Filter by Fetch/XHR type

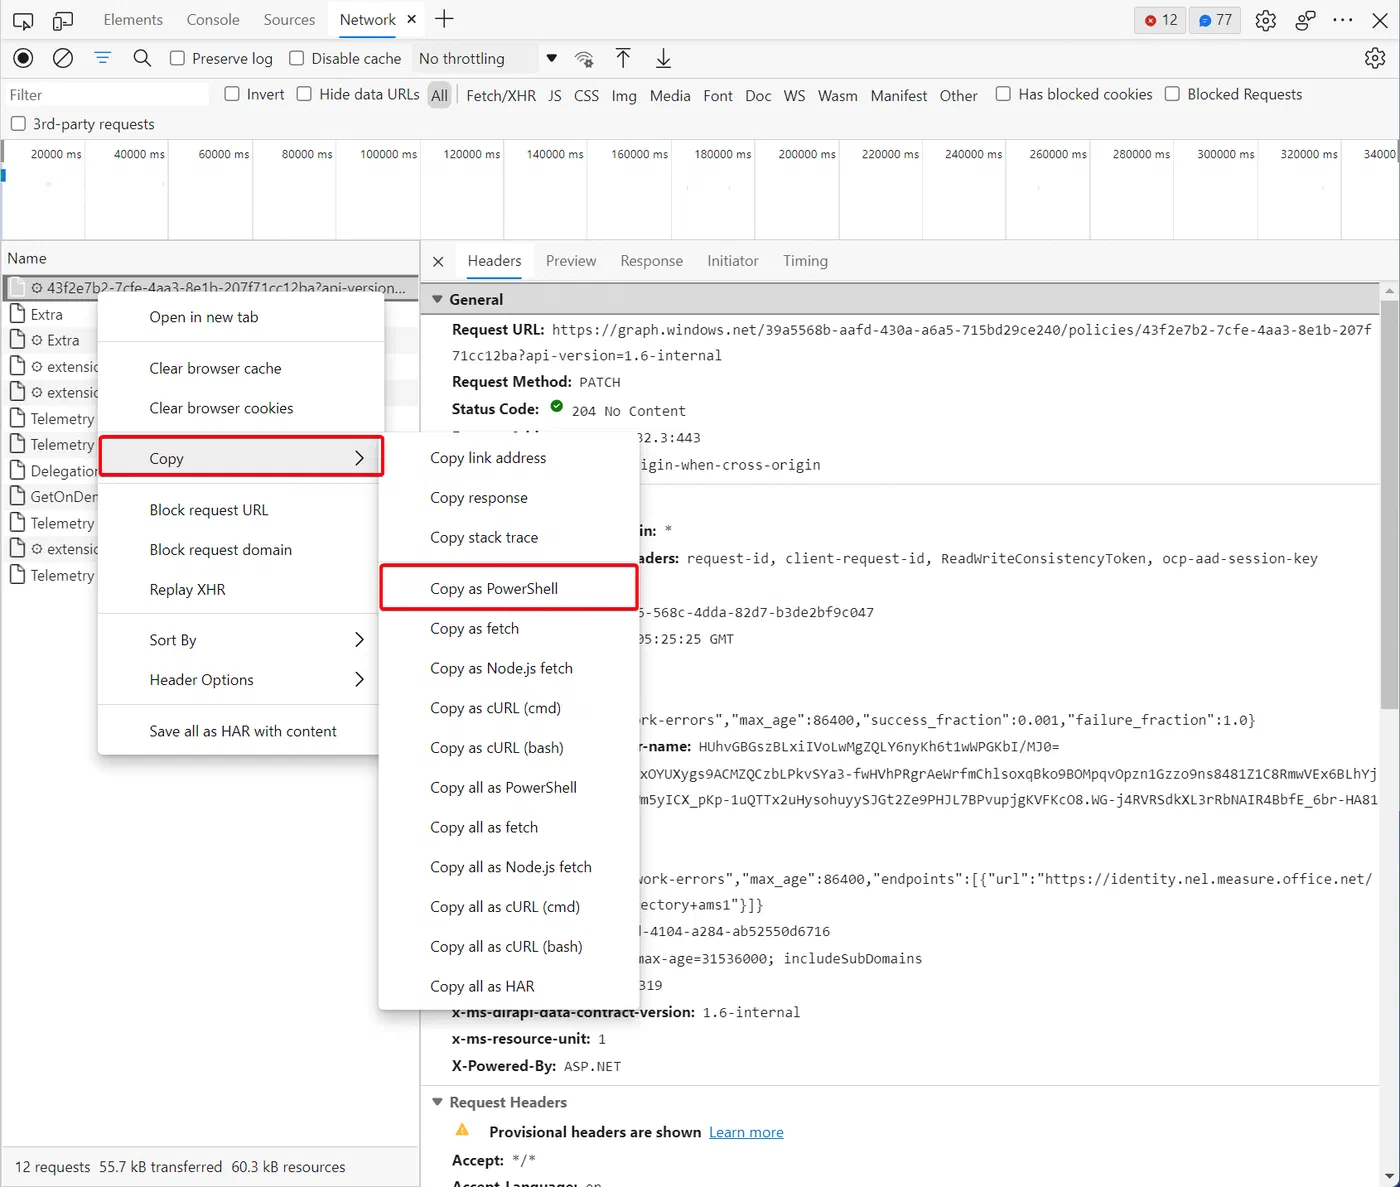(501, 95)
